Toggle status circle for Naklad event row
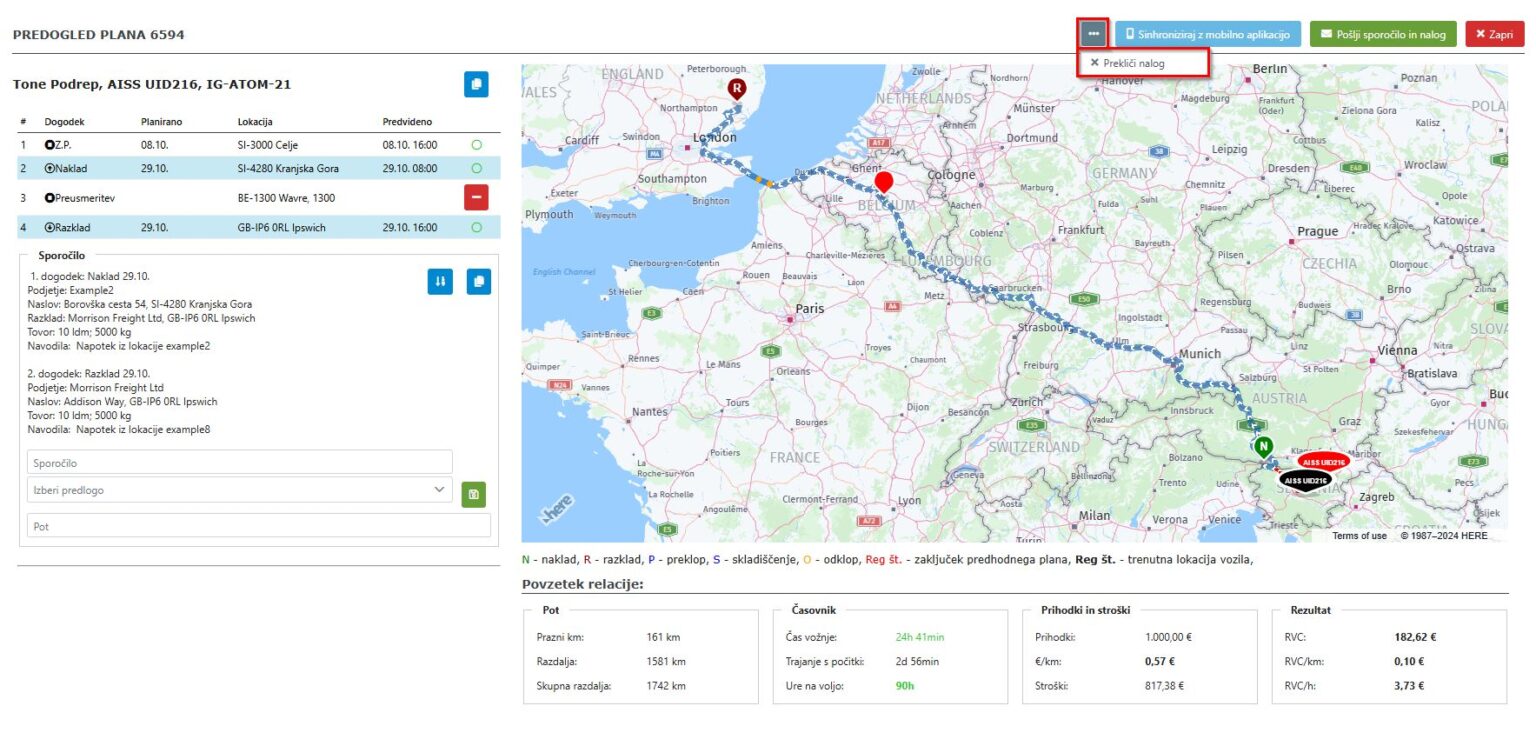This screenshot has height=746, width=1536. point(476,168)
